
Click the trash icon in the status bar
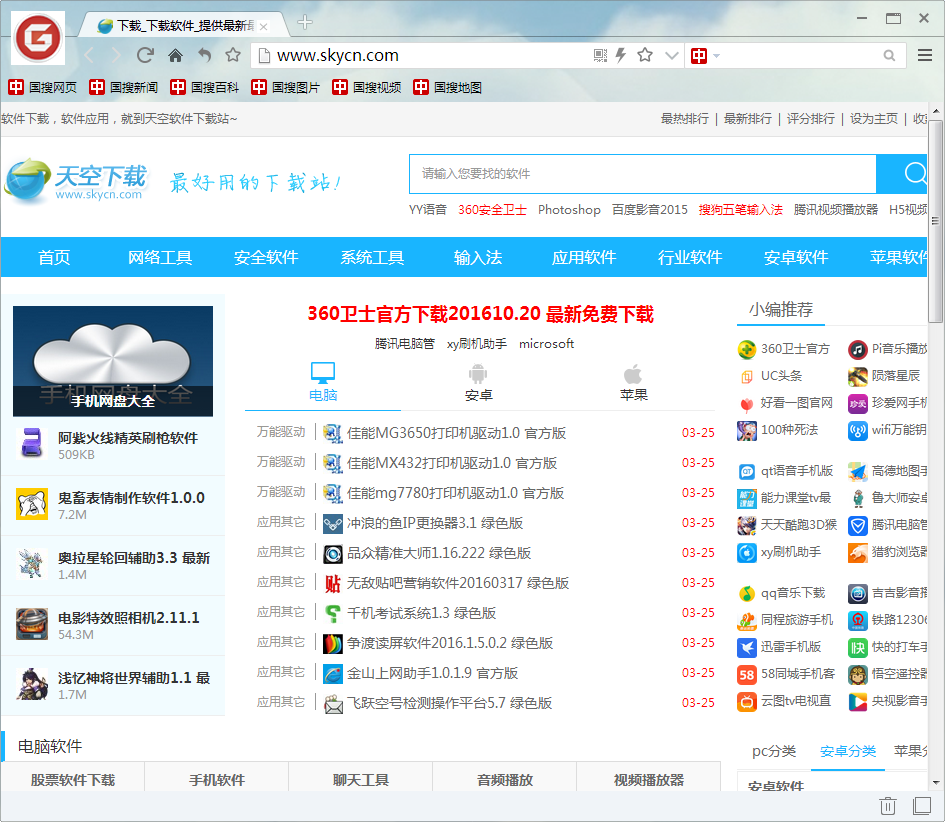click(887, 805)
